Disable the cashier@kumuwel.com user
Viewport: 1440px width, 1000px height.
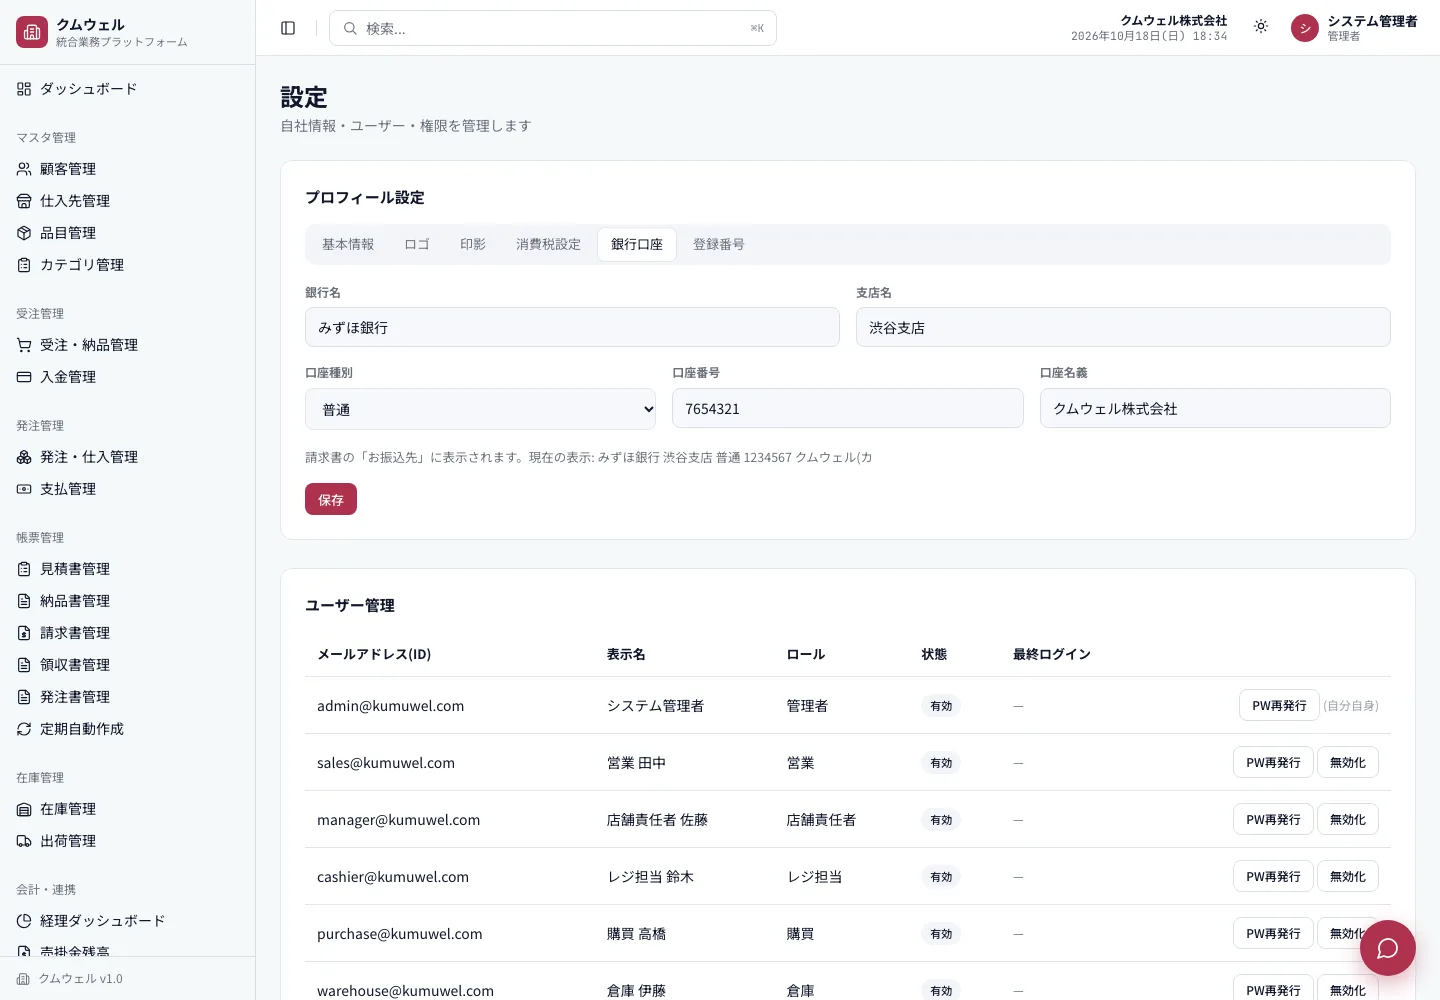(x=1347, y=877)
